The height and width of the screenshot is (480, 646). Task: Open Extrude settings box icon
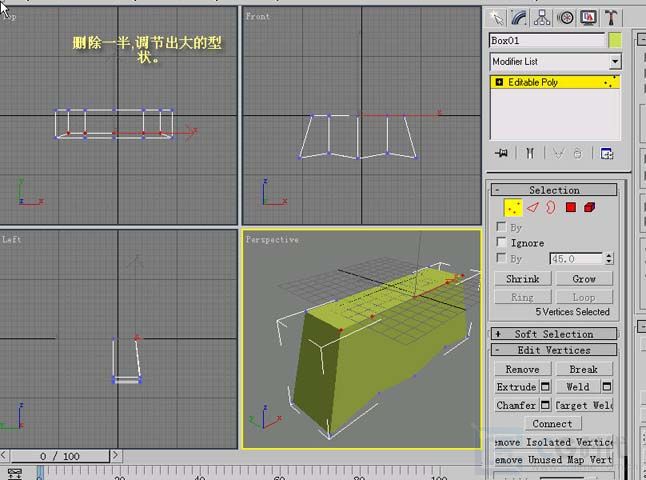[545, 387]
